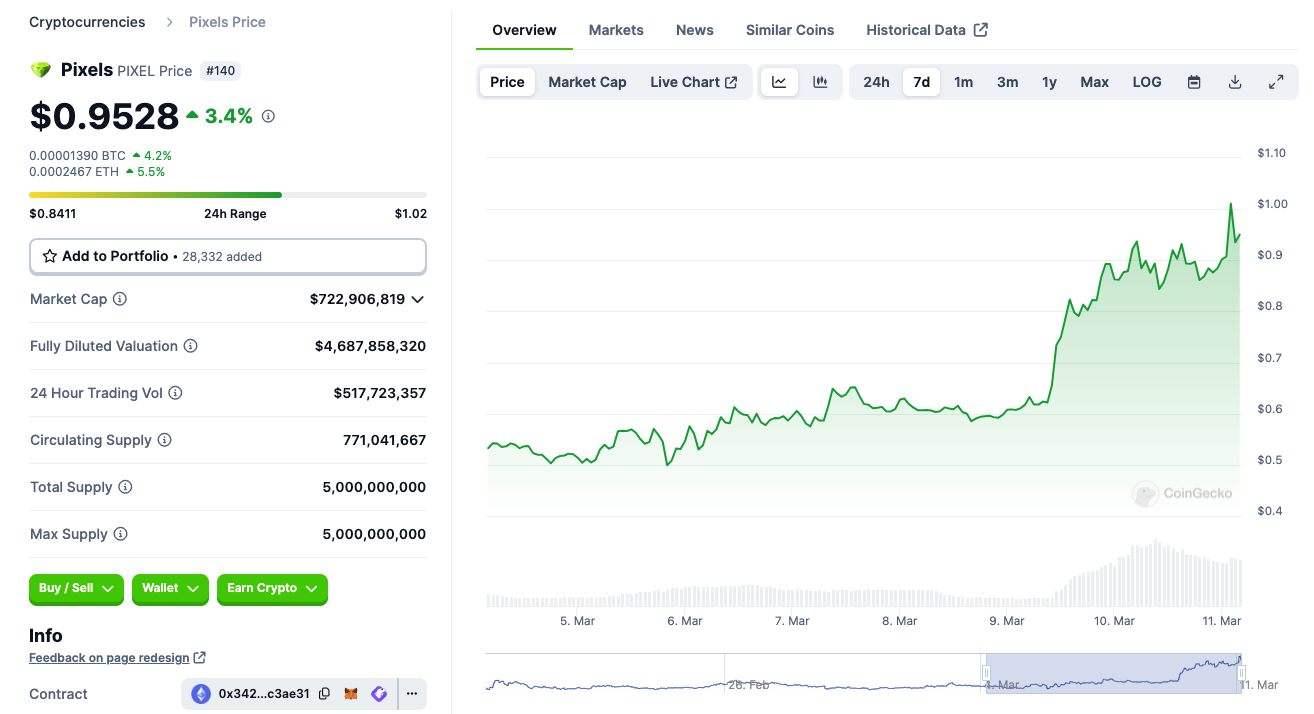
Task: Click Cryptocurrencies breadcrumb
Action: click(x=87, y=22)
